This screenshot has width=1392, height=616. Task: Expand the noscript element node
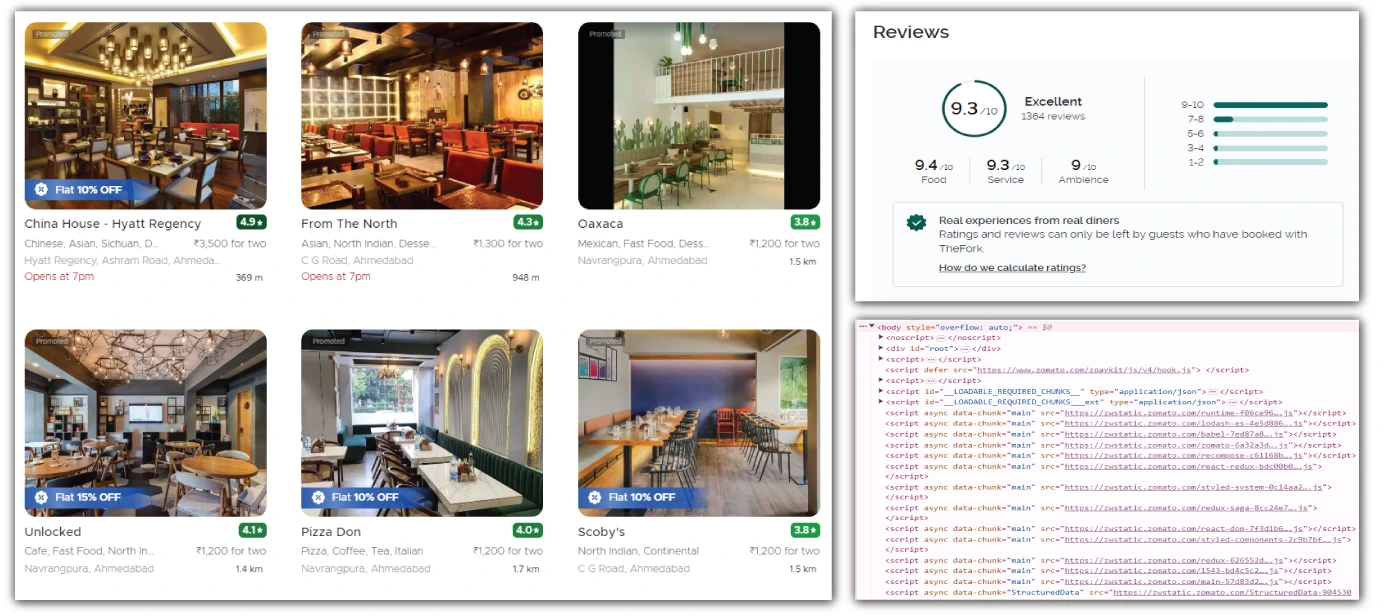(881, 338)
